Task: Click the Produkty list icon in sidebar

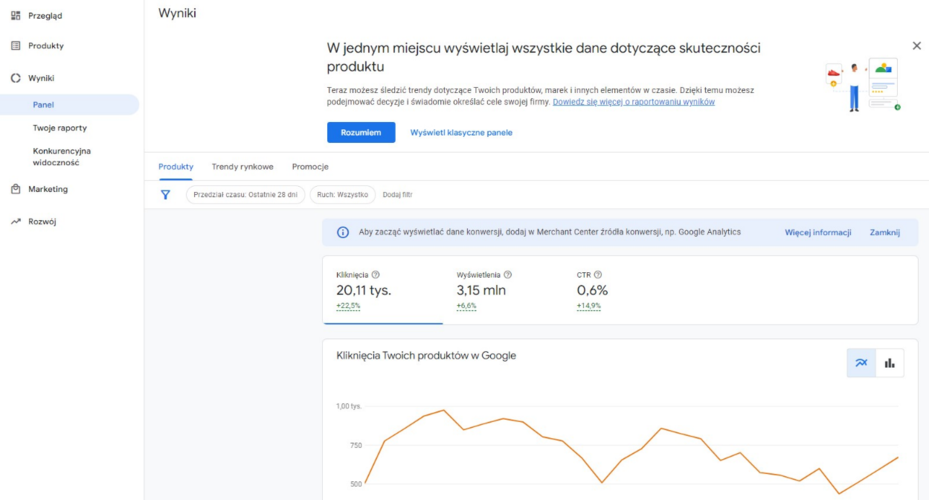Action: [16, 46]
